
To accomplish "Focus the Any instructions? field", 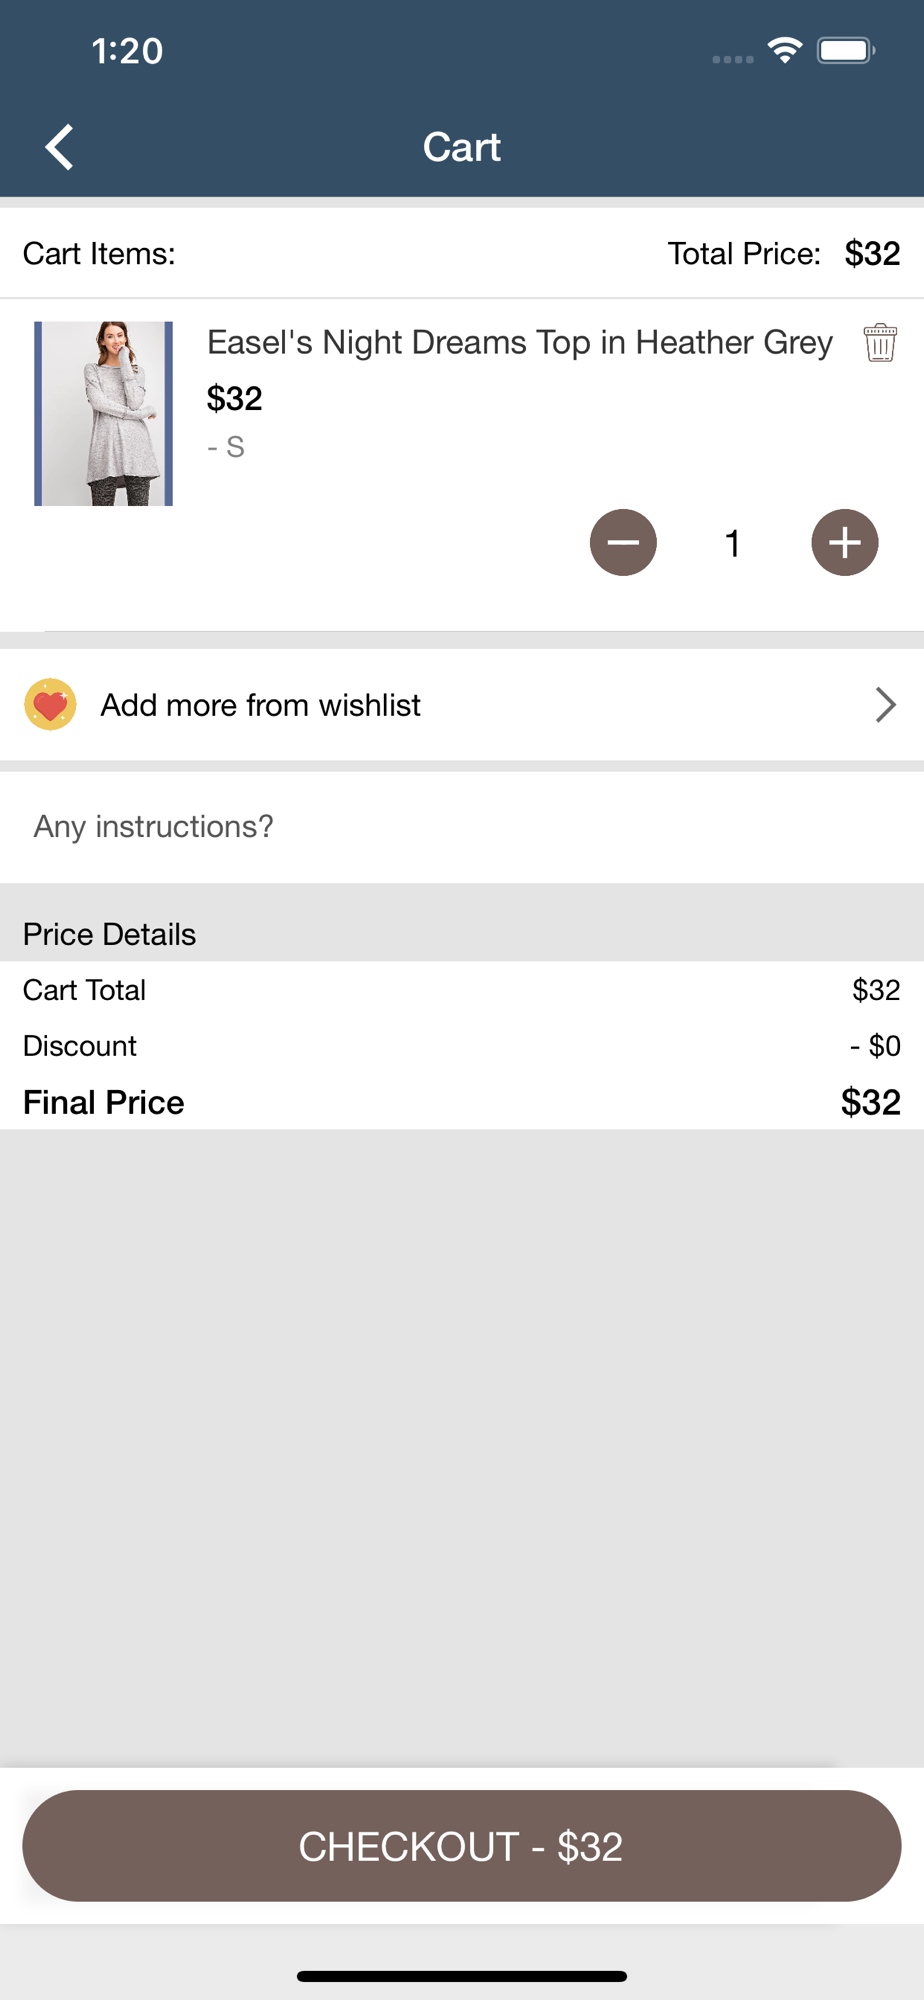I will point(462,827).
